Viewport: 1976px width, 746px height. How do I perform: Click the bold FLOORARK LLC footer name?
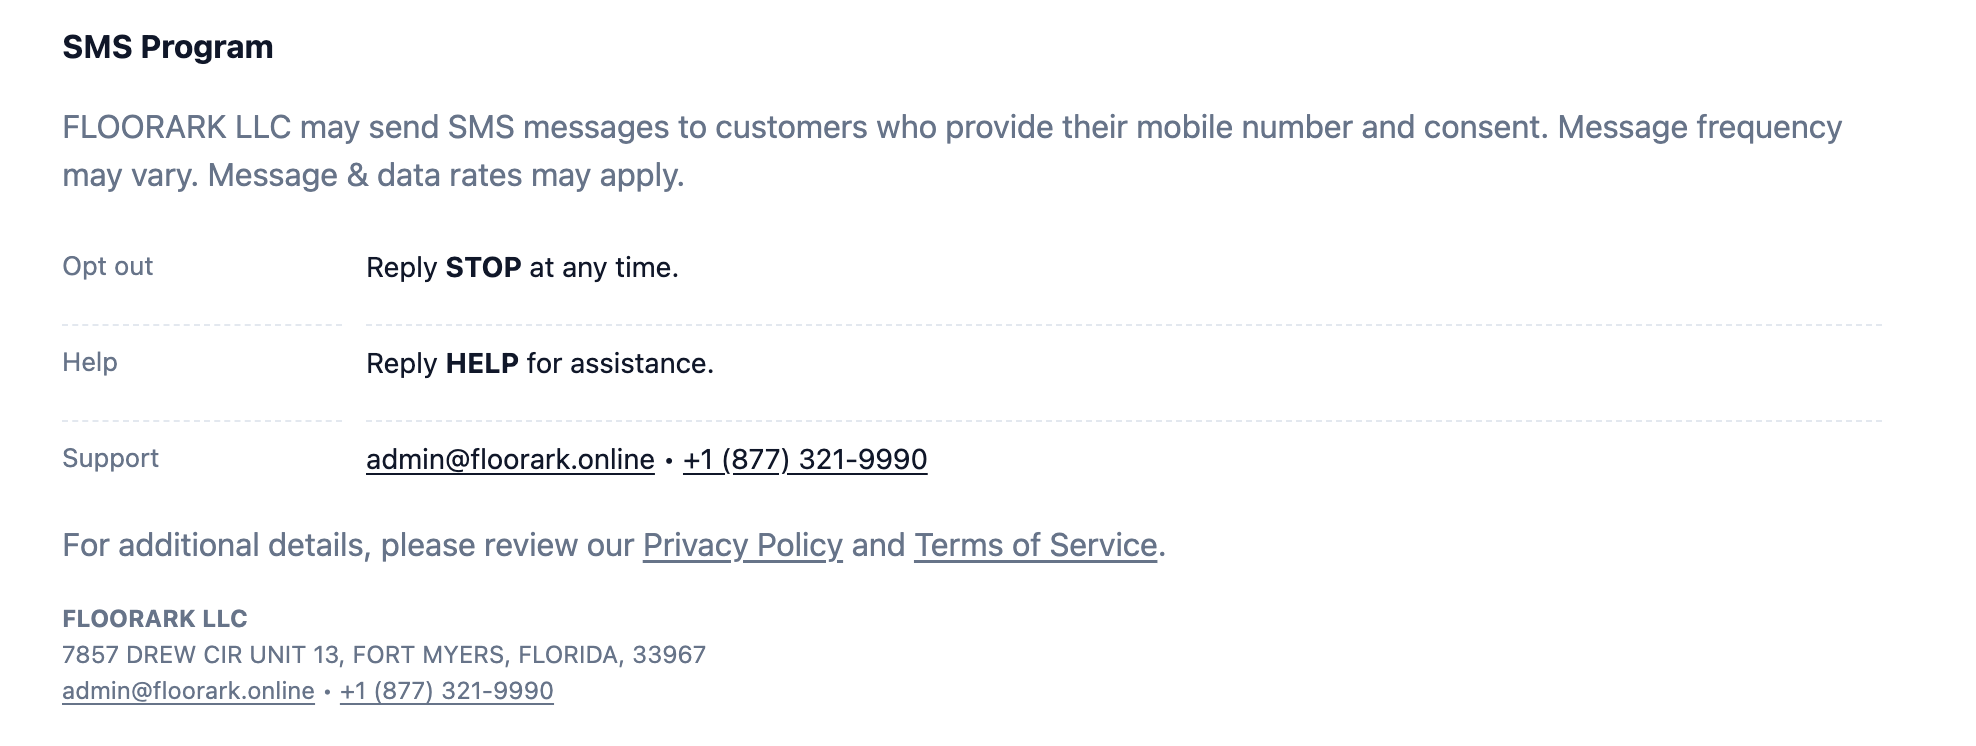[155, 619]
